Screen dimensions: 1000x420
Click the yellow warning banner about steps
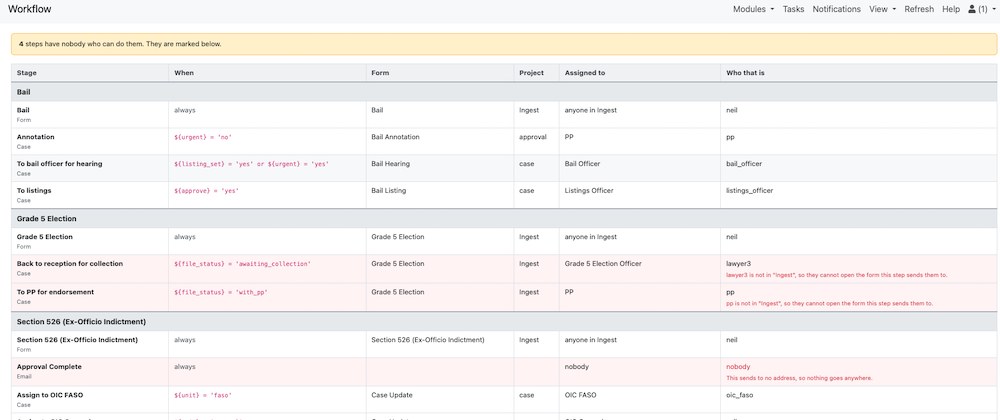504,45
